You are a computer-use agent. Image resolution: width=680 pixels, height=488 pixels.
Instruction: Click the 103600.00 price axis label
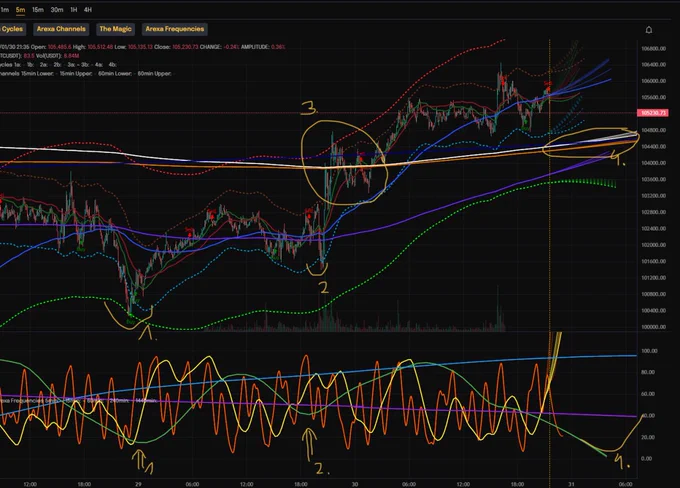click(x=654, y=179)
